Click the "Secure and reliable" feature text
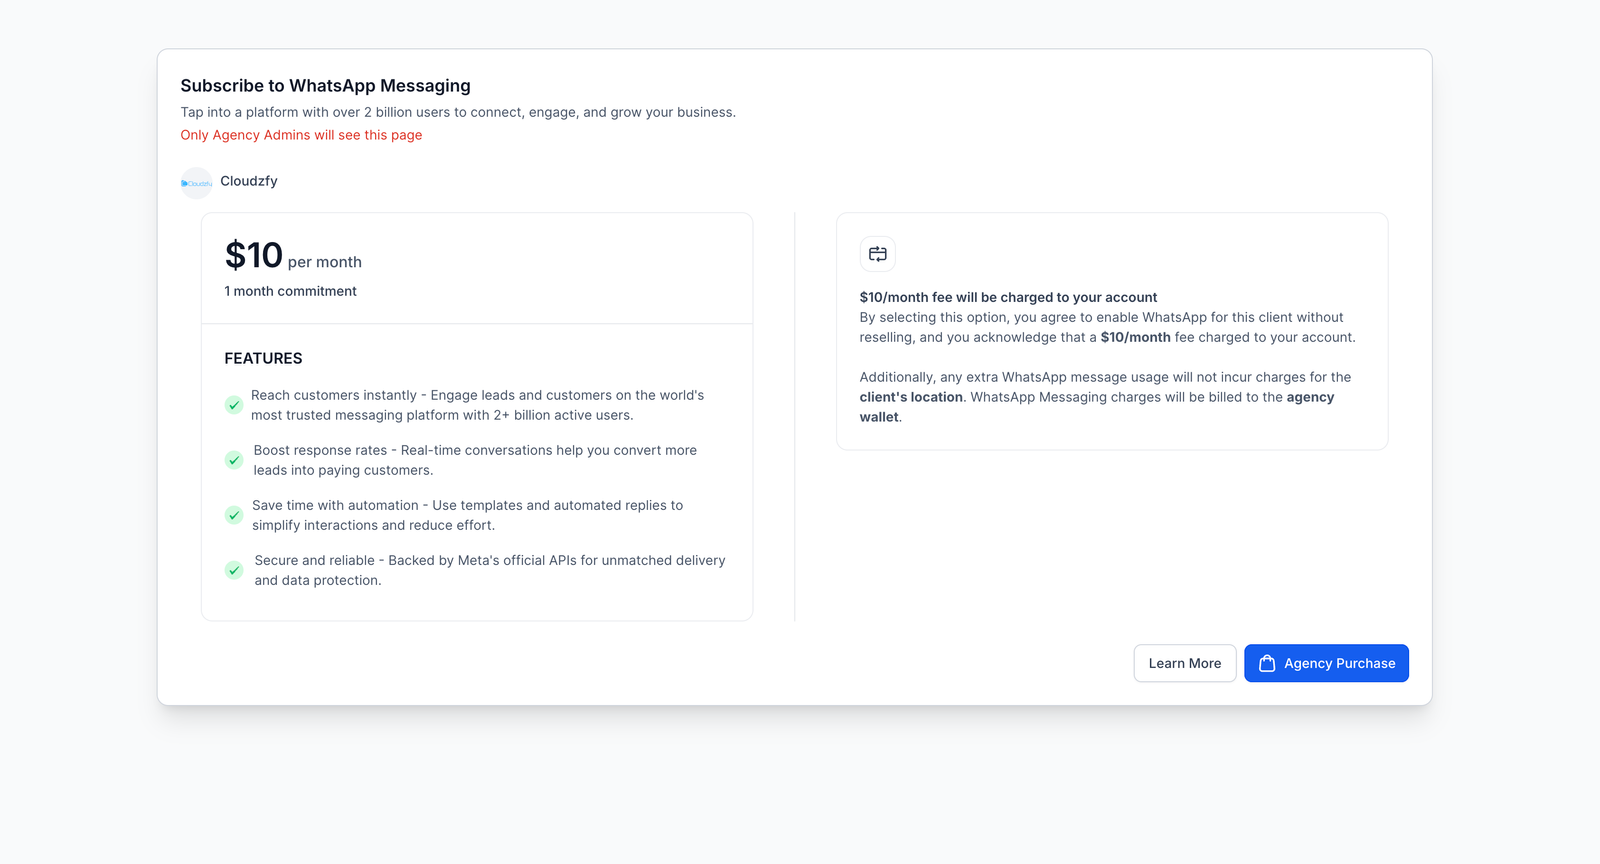The height and width of the screenshot is (864, 1600). tap(489, 570)
